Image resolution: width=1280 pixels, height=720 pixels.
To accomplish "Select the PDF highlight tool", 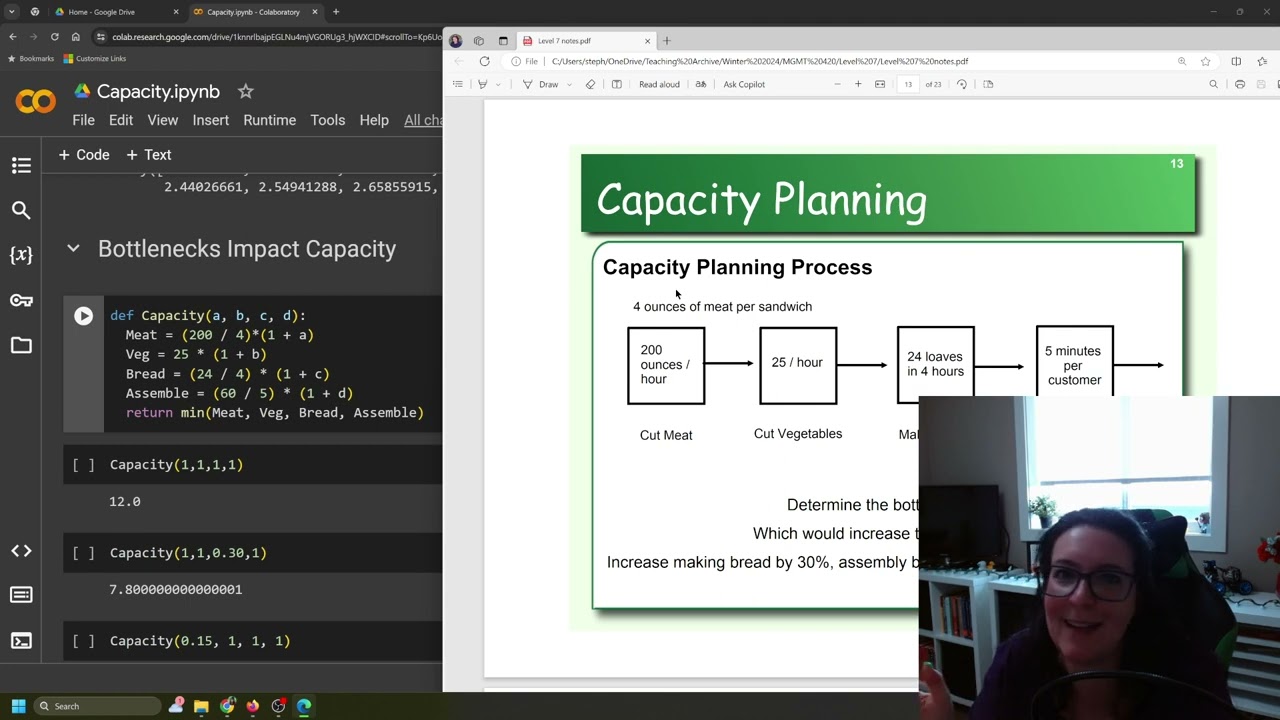I will tap(483, 84).
